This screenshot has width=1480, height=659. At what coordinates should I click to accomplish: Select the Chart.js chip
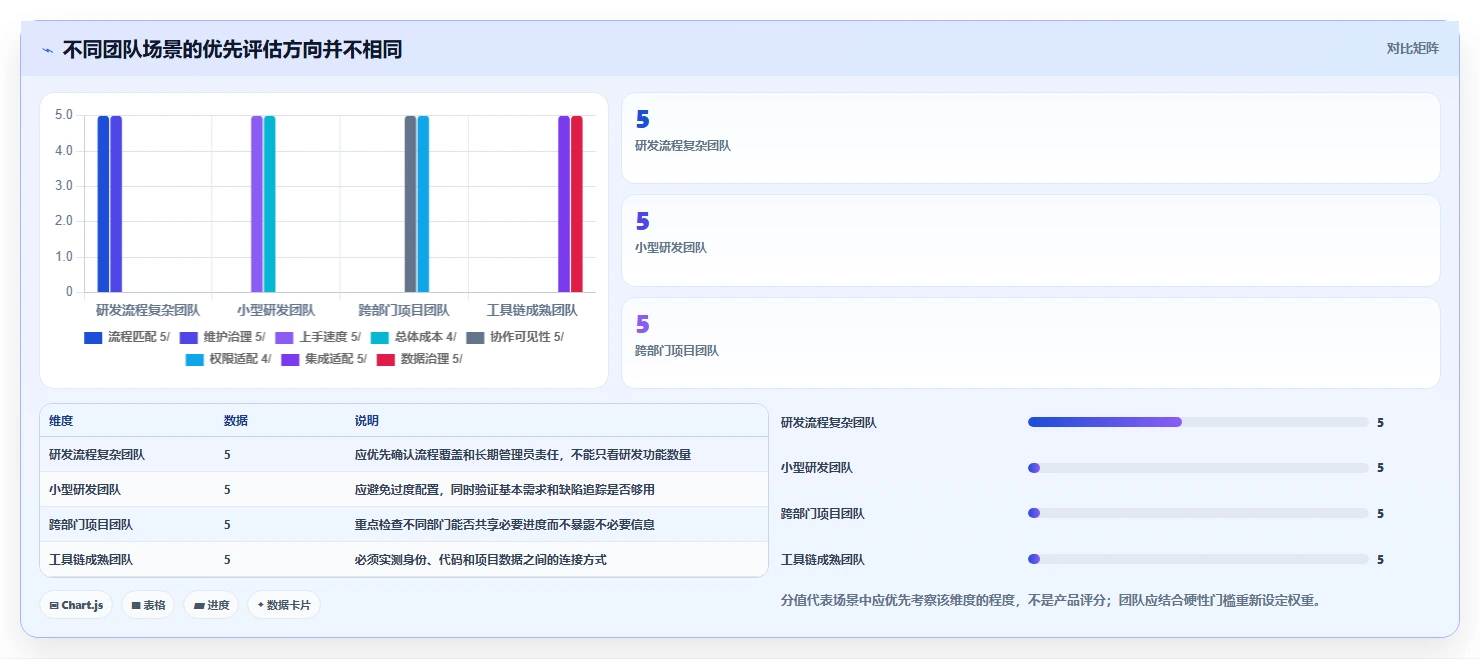pos(76,605)
